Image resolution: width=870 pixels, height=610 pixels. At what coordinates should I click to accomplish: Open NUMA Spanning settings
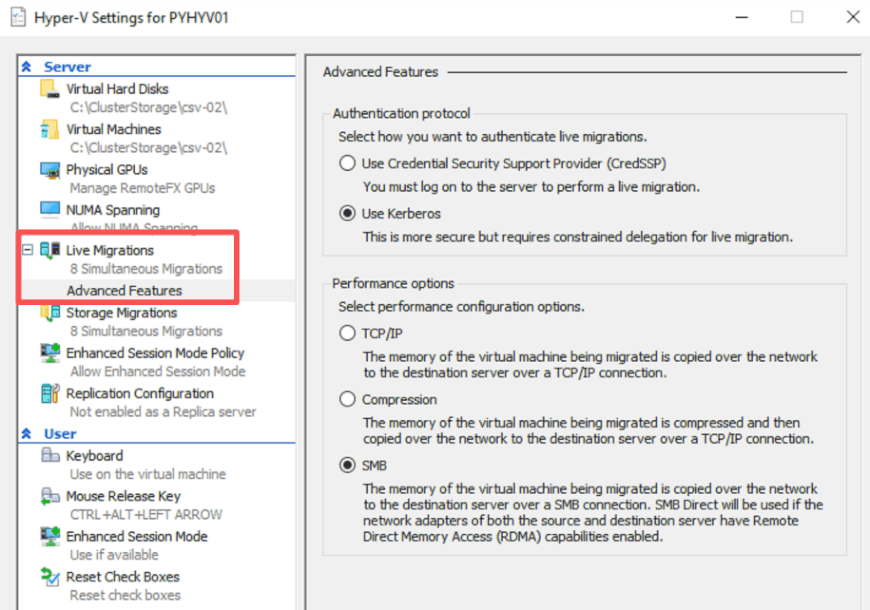113,210
